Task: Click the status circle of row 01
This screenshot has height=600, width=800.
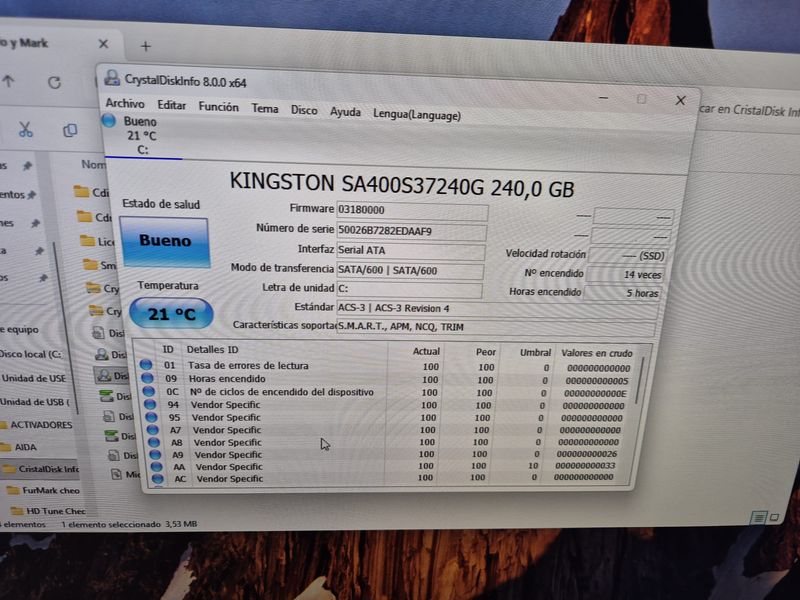Action: 146,365
